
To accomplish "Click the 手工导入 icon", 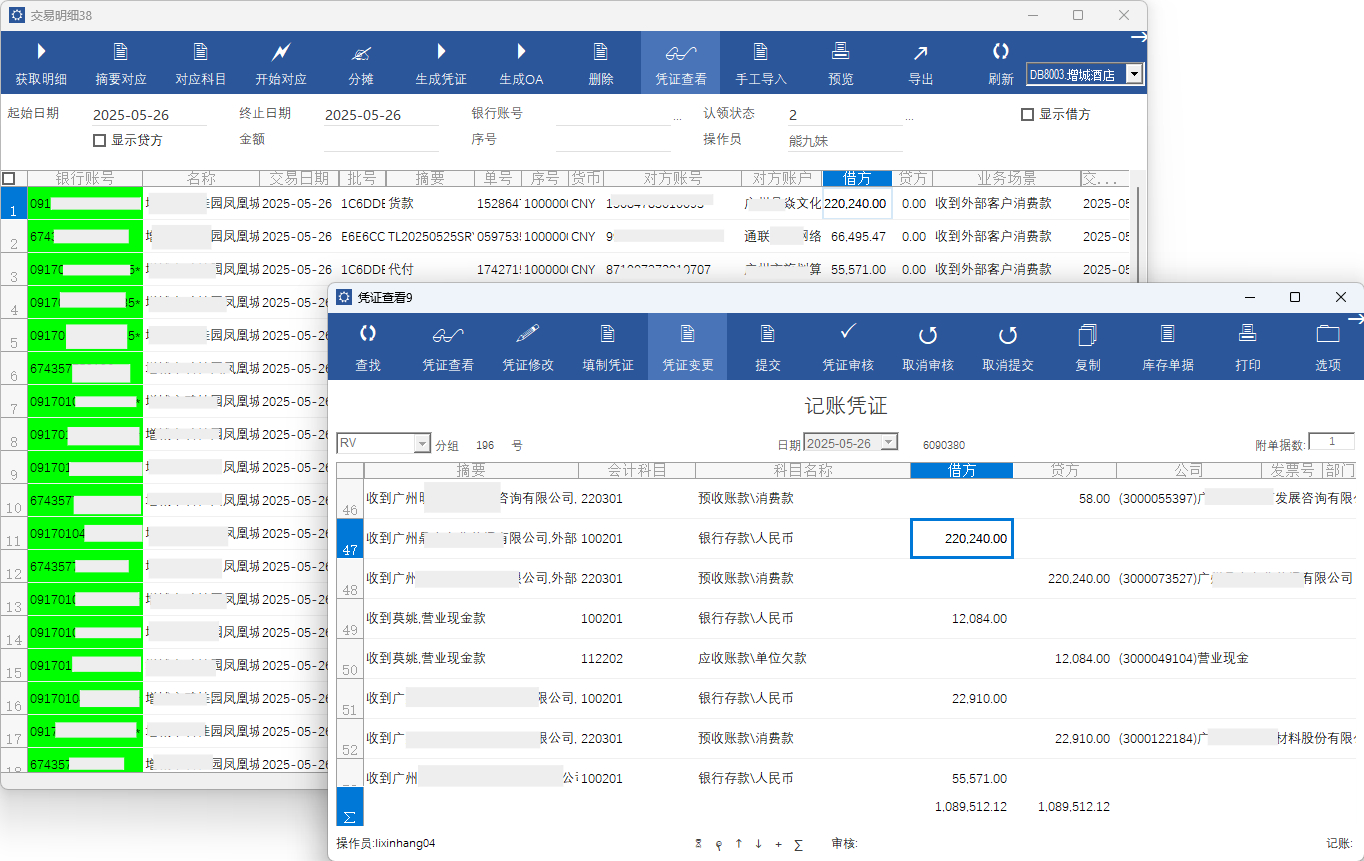I will (x=761, y=52).
